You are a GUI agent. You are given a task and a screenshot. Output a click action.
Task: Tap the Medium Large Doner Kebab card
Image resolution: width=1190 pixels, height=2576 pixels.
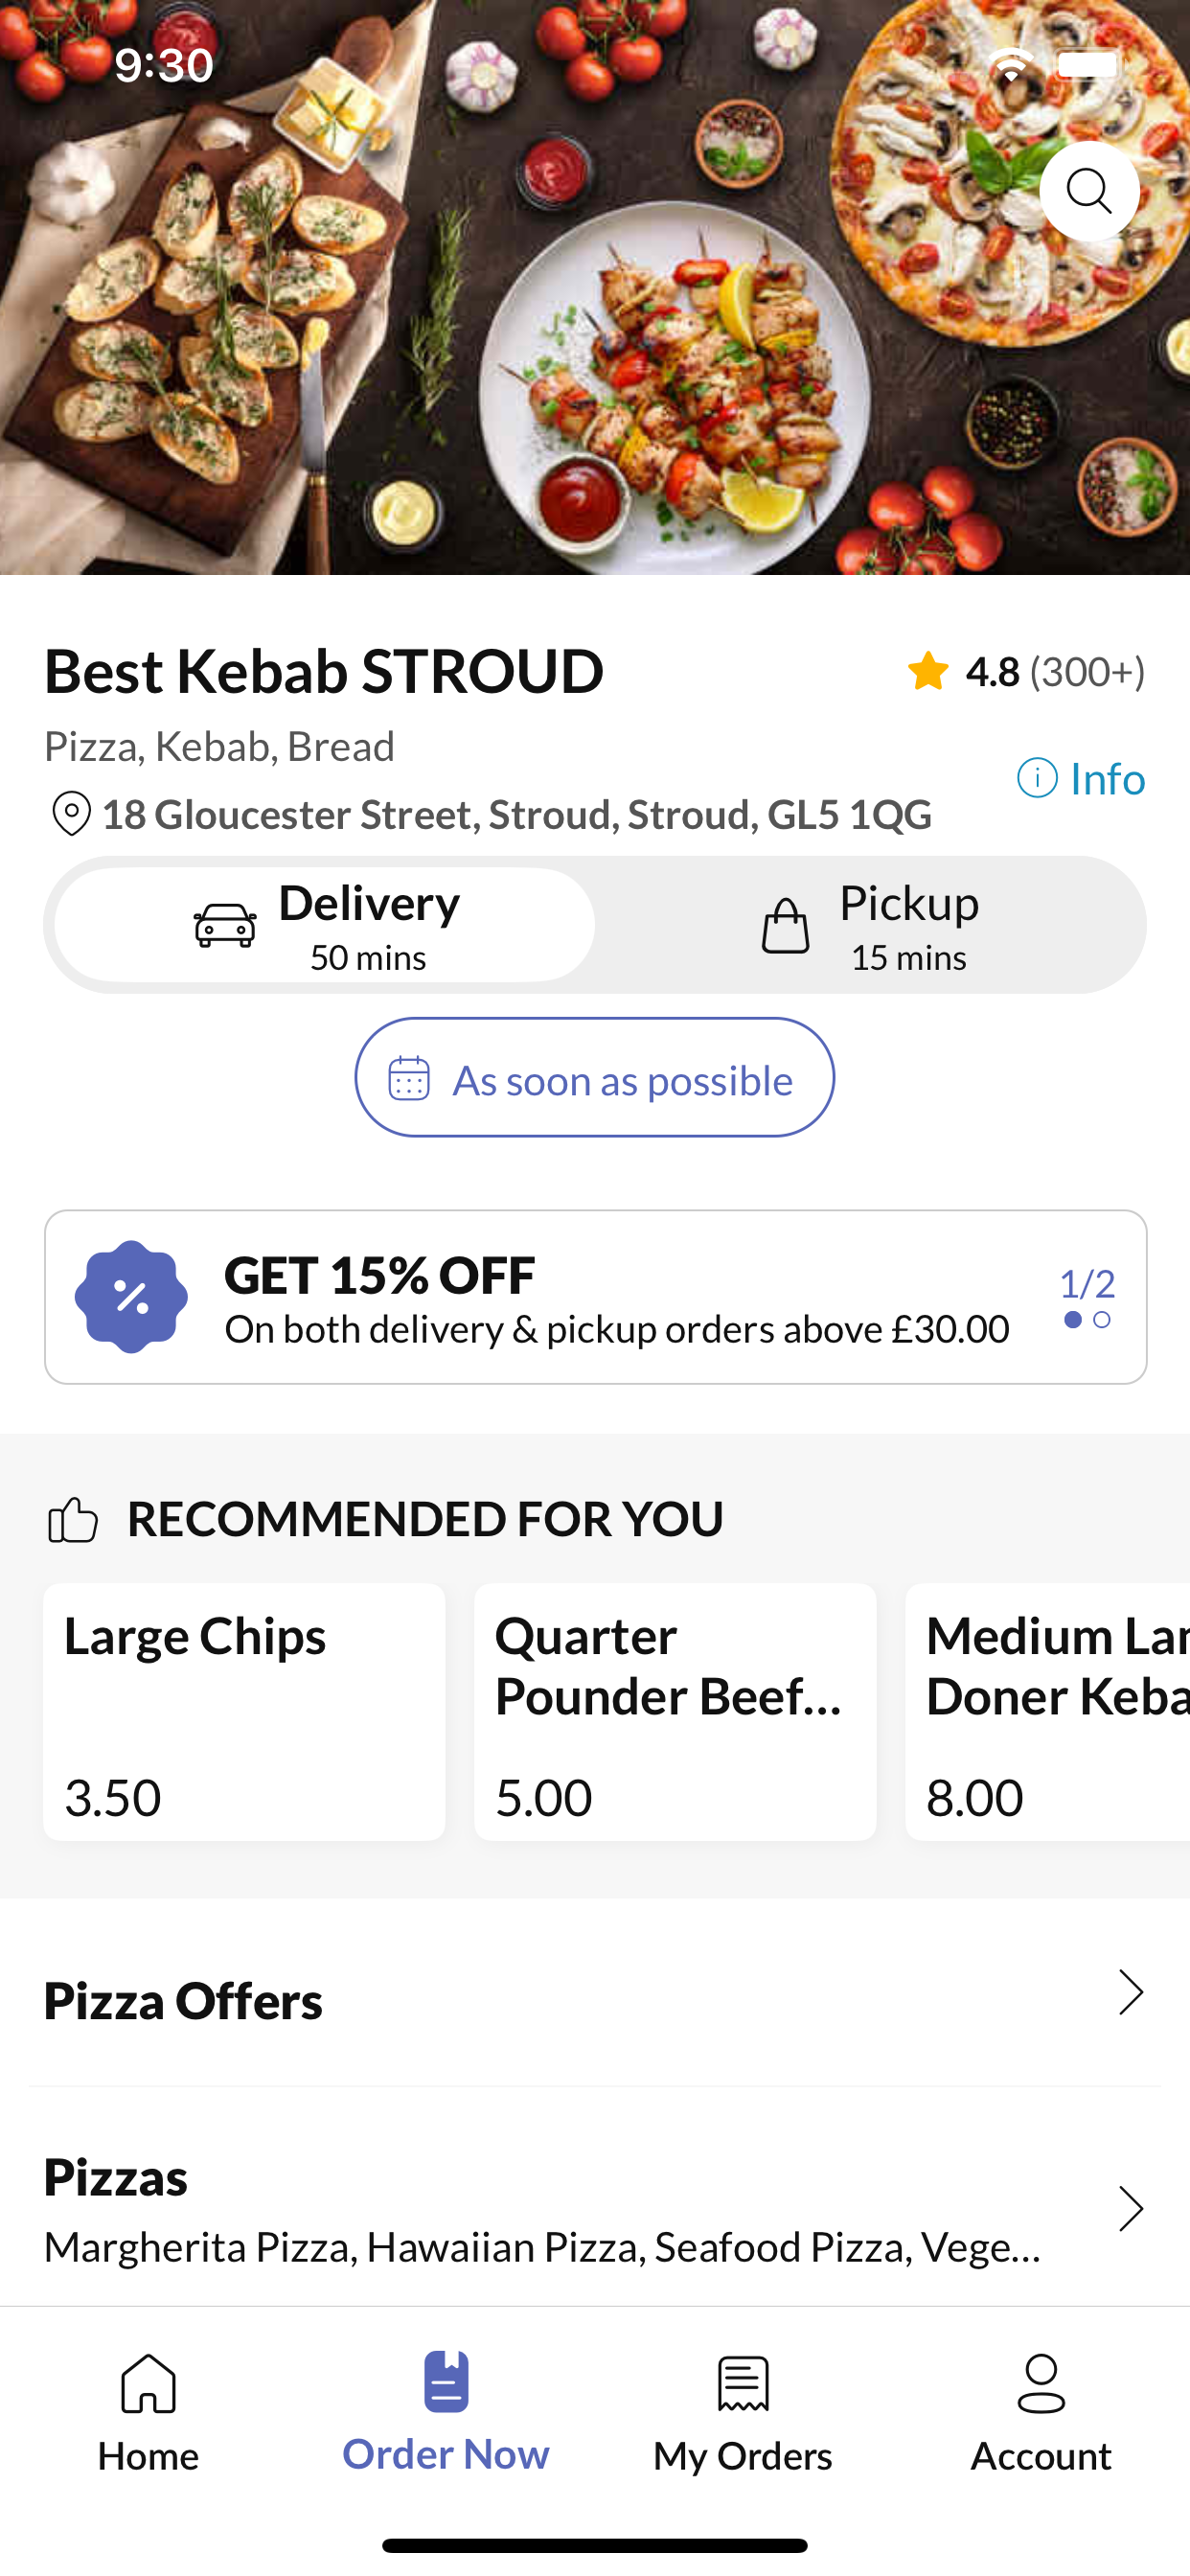click(x=1047, y=1711)
